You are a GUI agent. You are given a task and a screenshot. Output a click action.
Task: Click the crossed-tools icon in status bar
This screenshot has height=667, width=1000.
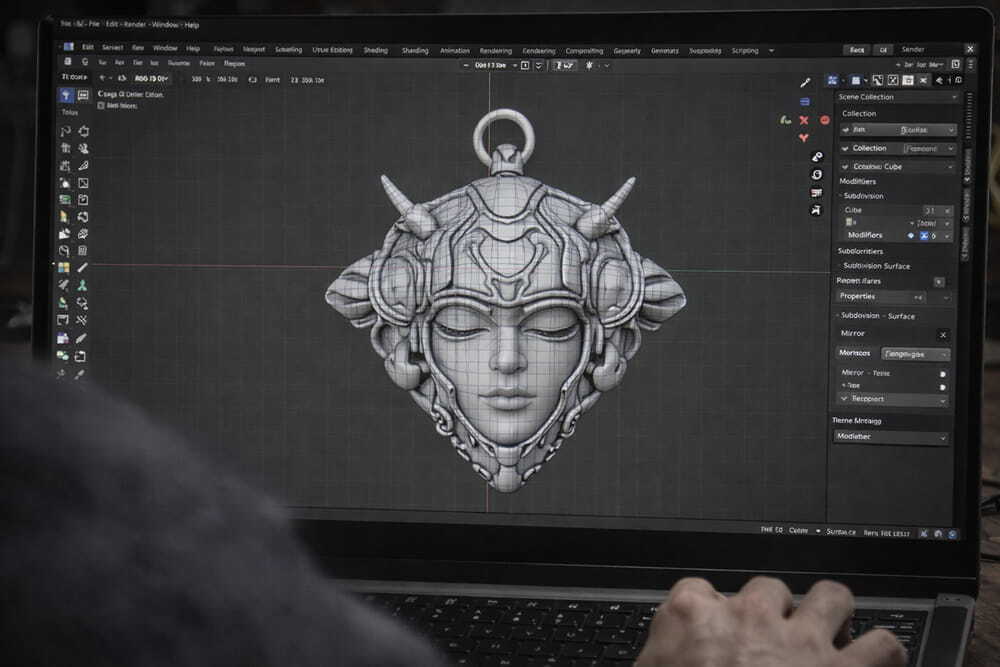point(923,534)
